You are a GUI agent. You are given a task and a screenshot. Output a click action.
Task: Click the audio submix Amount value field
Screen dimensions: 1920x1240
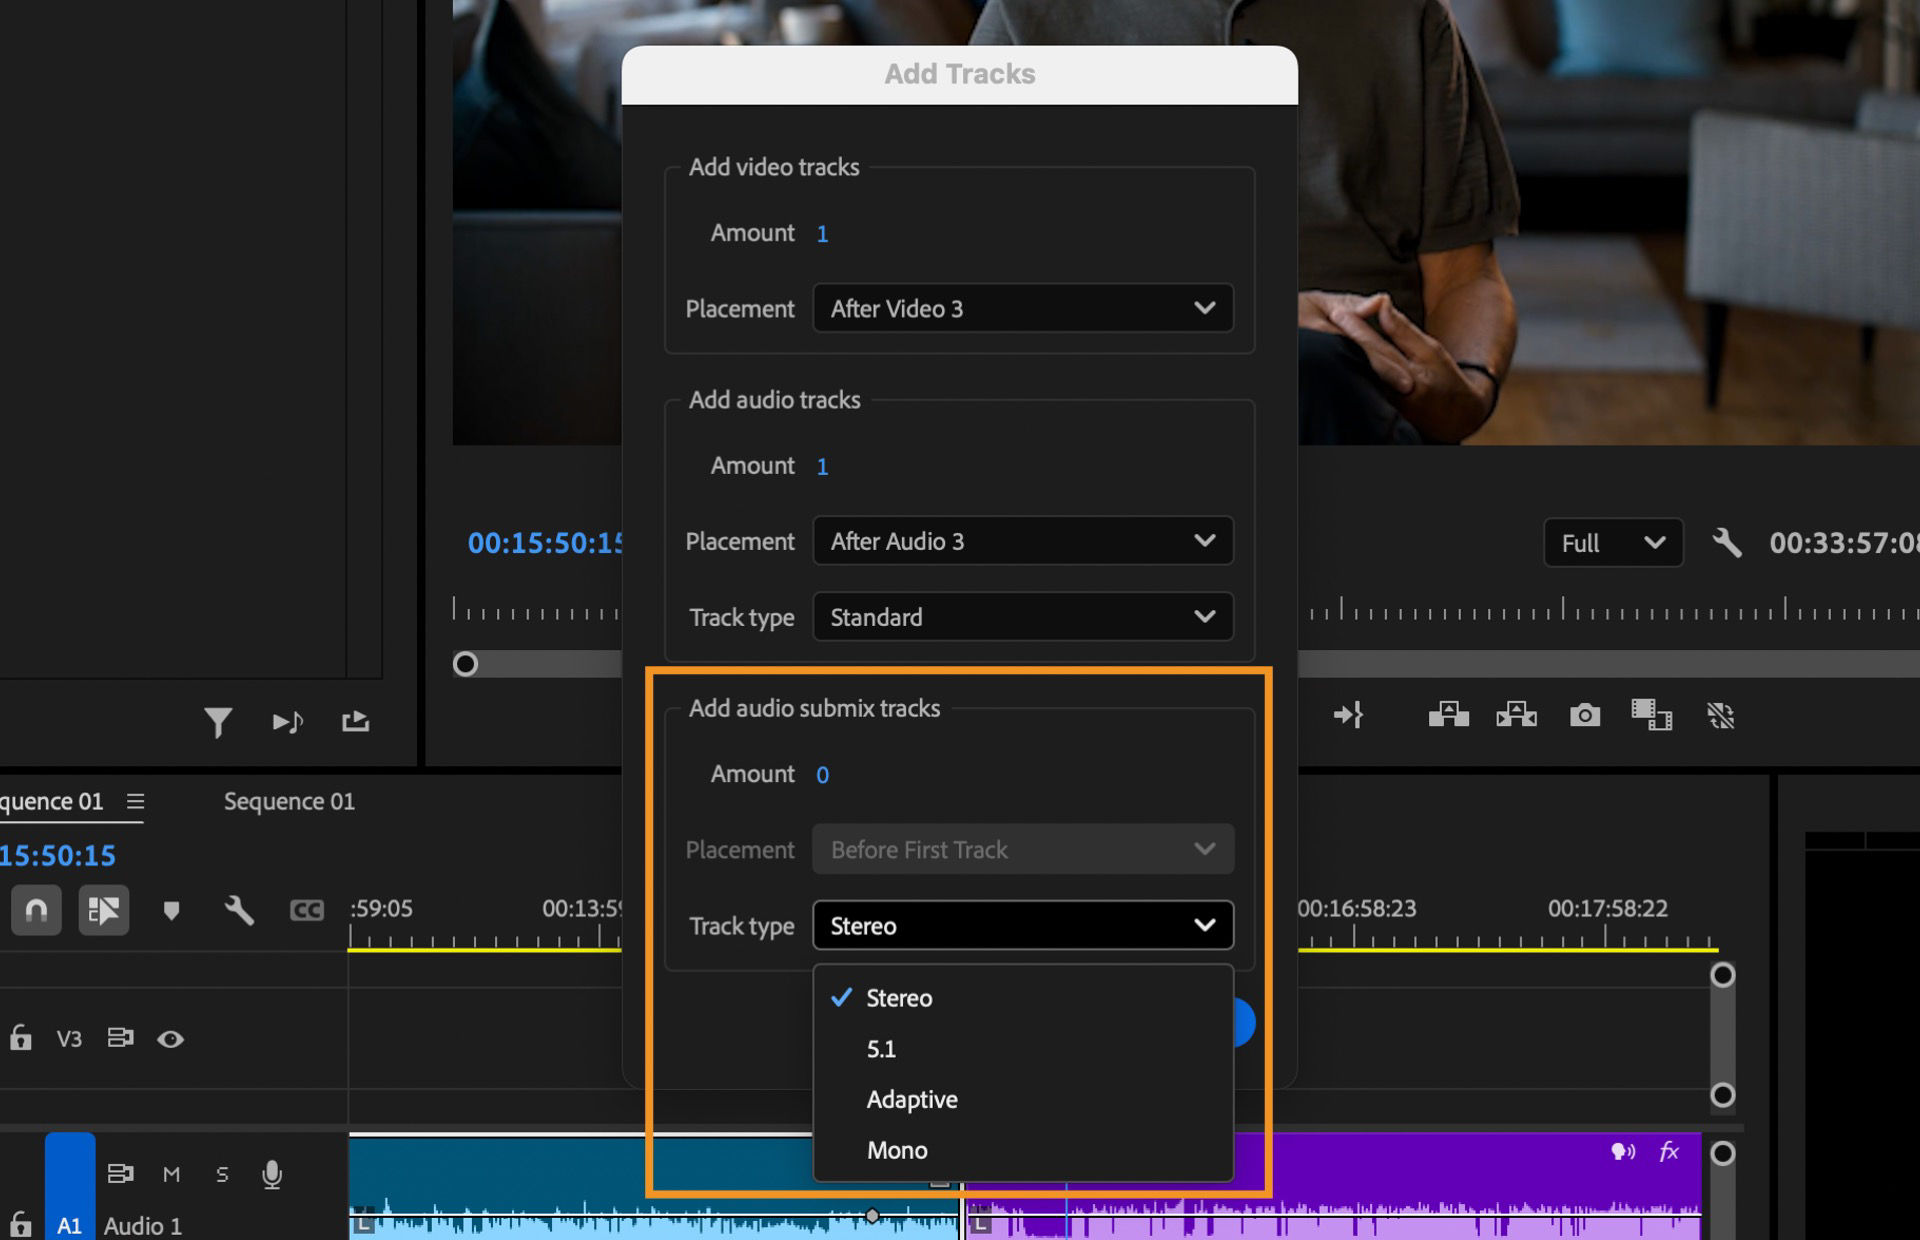tap(822, 774)
